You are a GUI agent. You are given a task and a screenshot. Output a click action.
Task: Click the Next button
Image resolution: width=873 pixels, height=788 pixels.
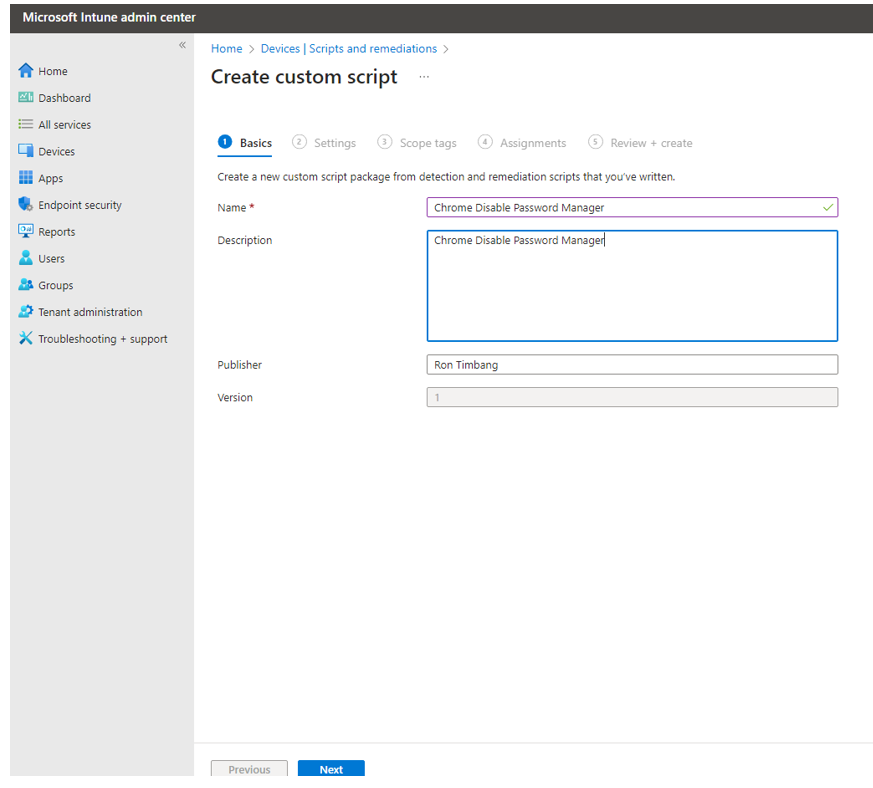pos(331,769)
